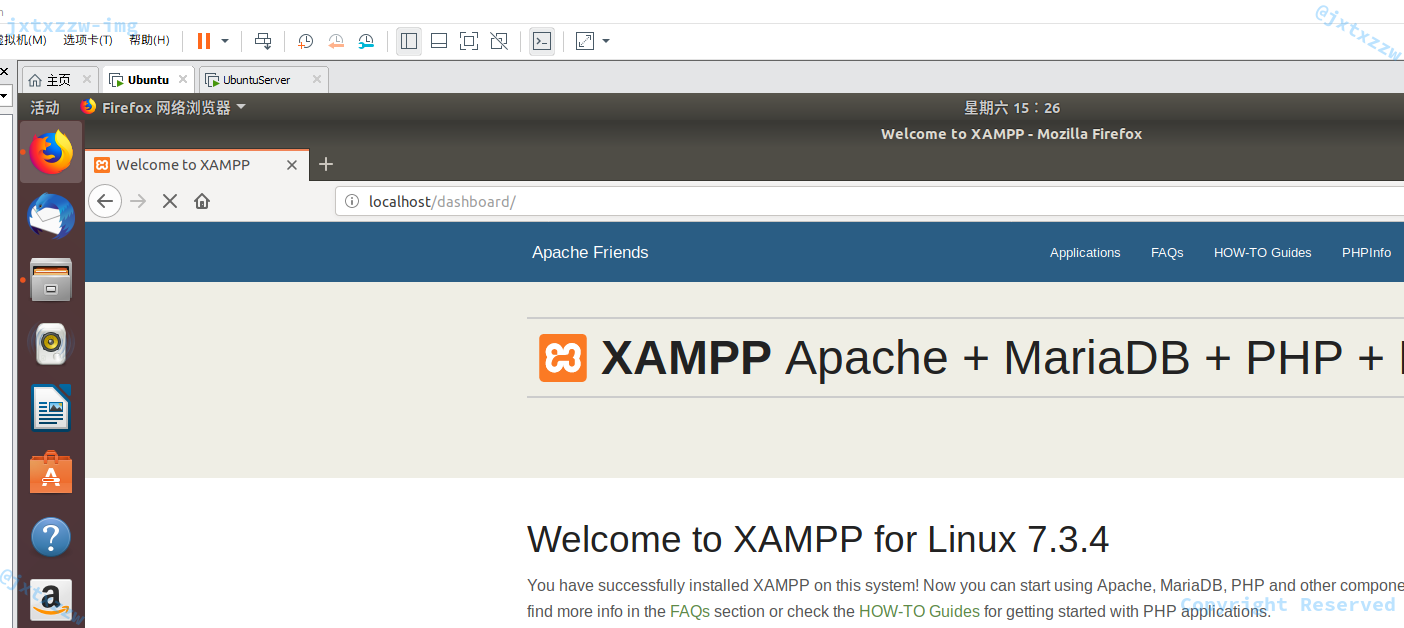This screenshot has height=628, width=1404.
Task: Show site information for localhost
Action: click(352, 201)
